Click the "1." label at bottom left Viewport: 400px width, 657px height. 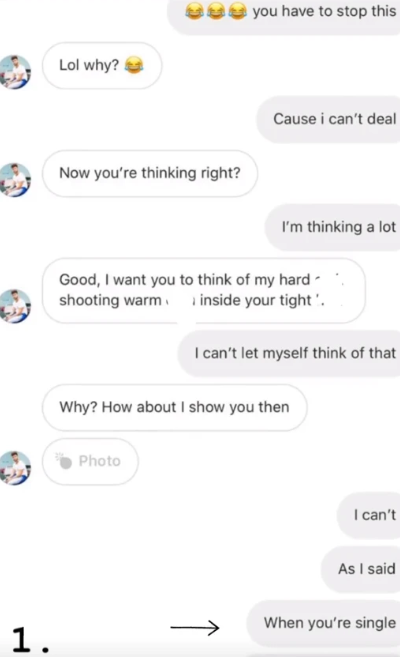[x=30, y=640]
